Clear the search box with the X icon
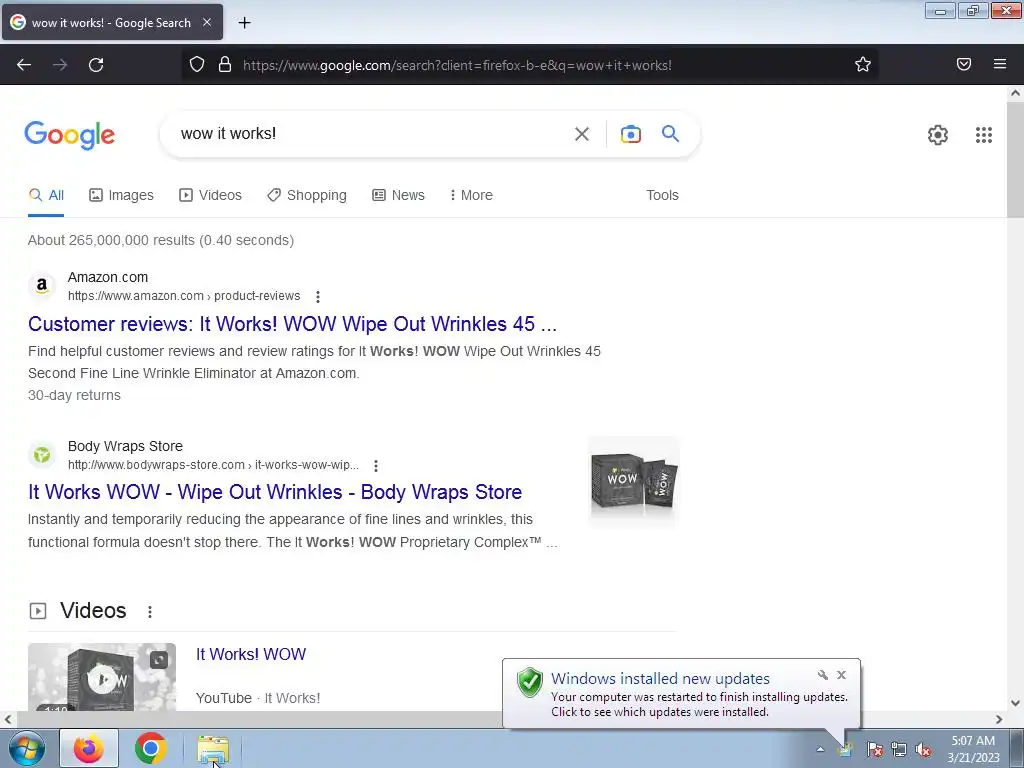1024x768 pixels. click(x=582, y=134)
